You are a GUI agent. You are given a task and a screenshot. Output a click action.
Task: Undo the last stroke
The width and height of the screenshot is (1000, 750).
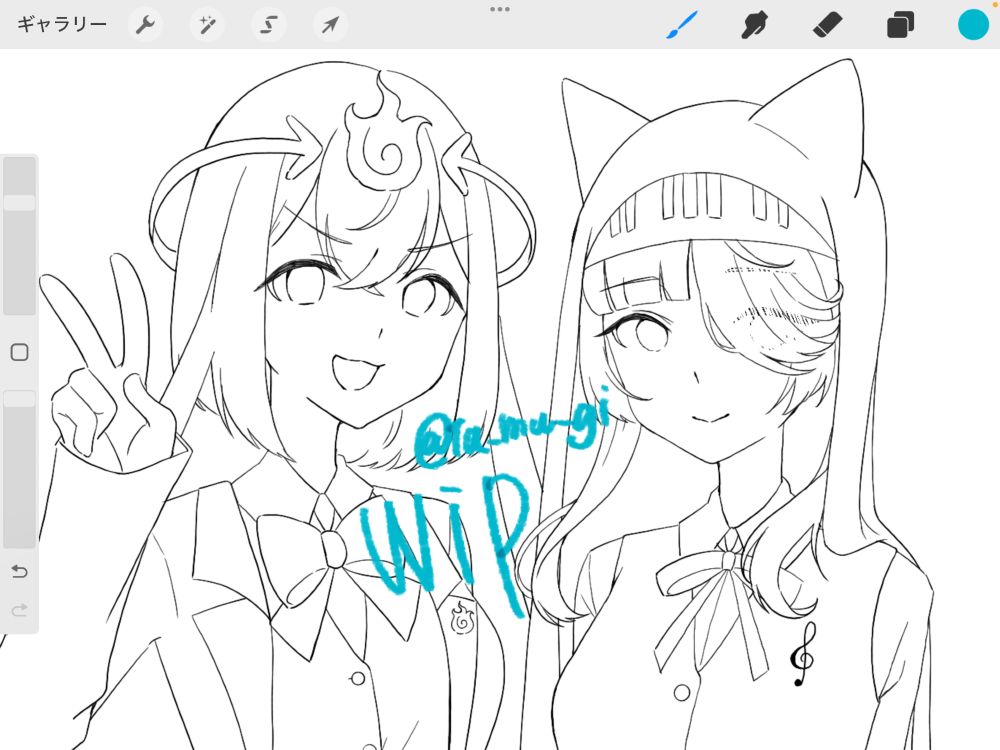point(20,571)
